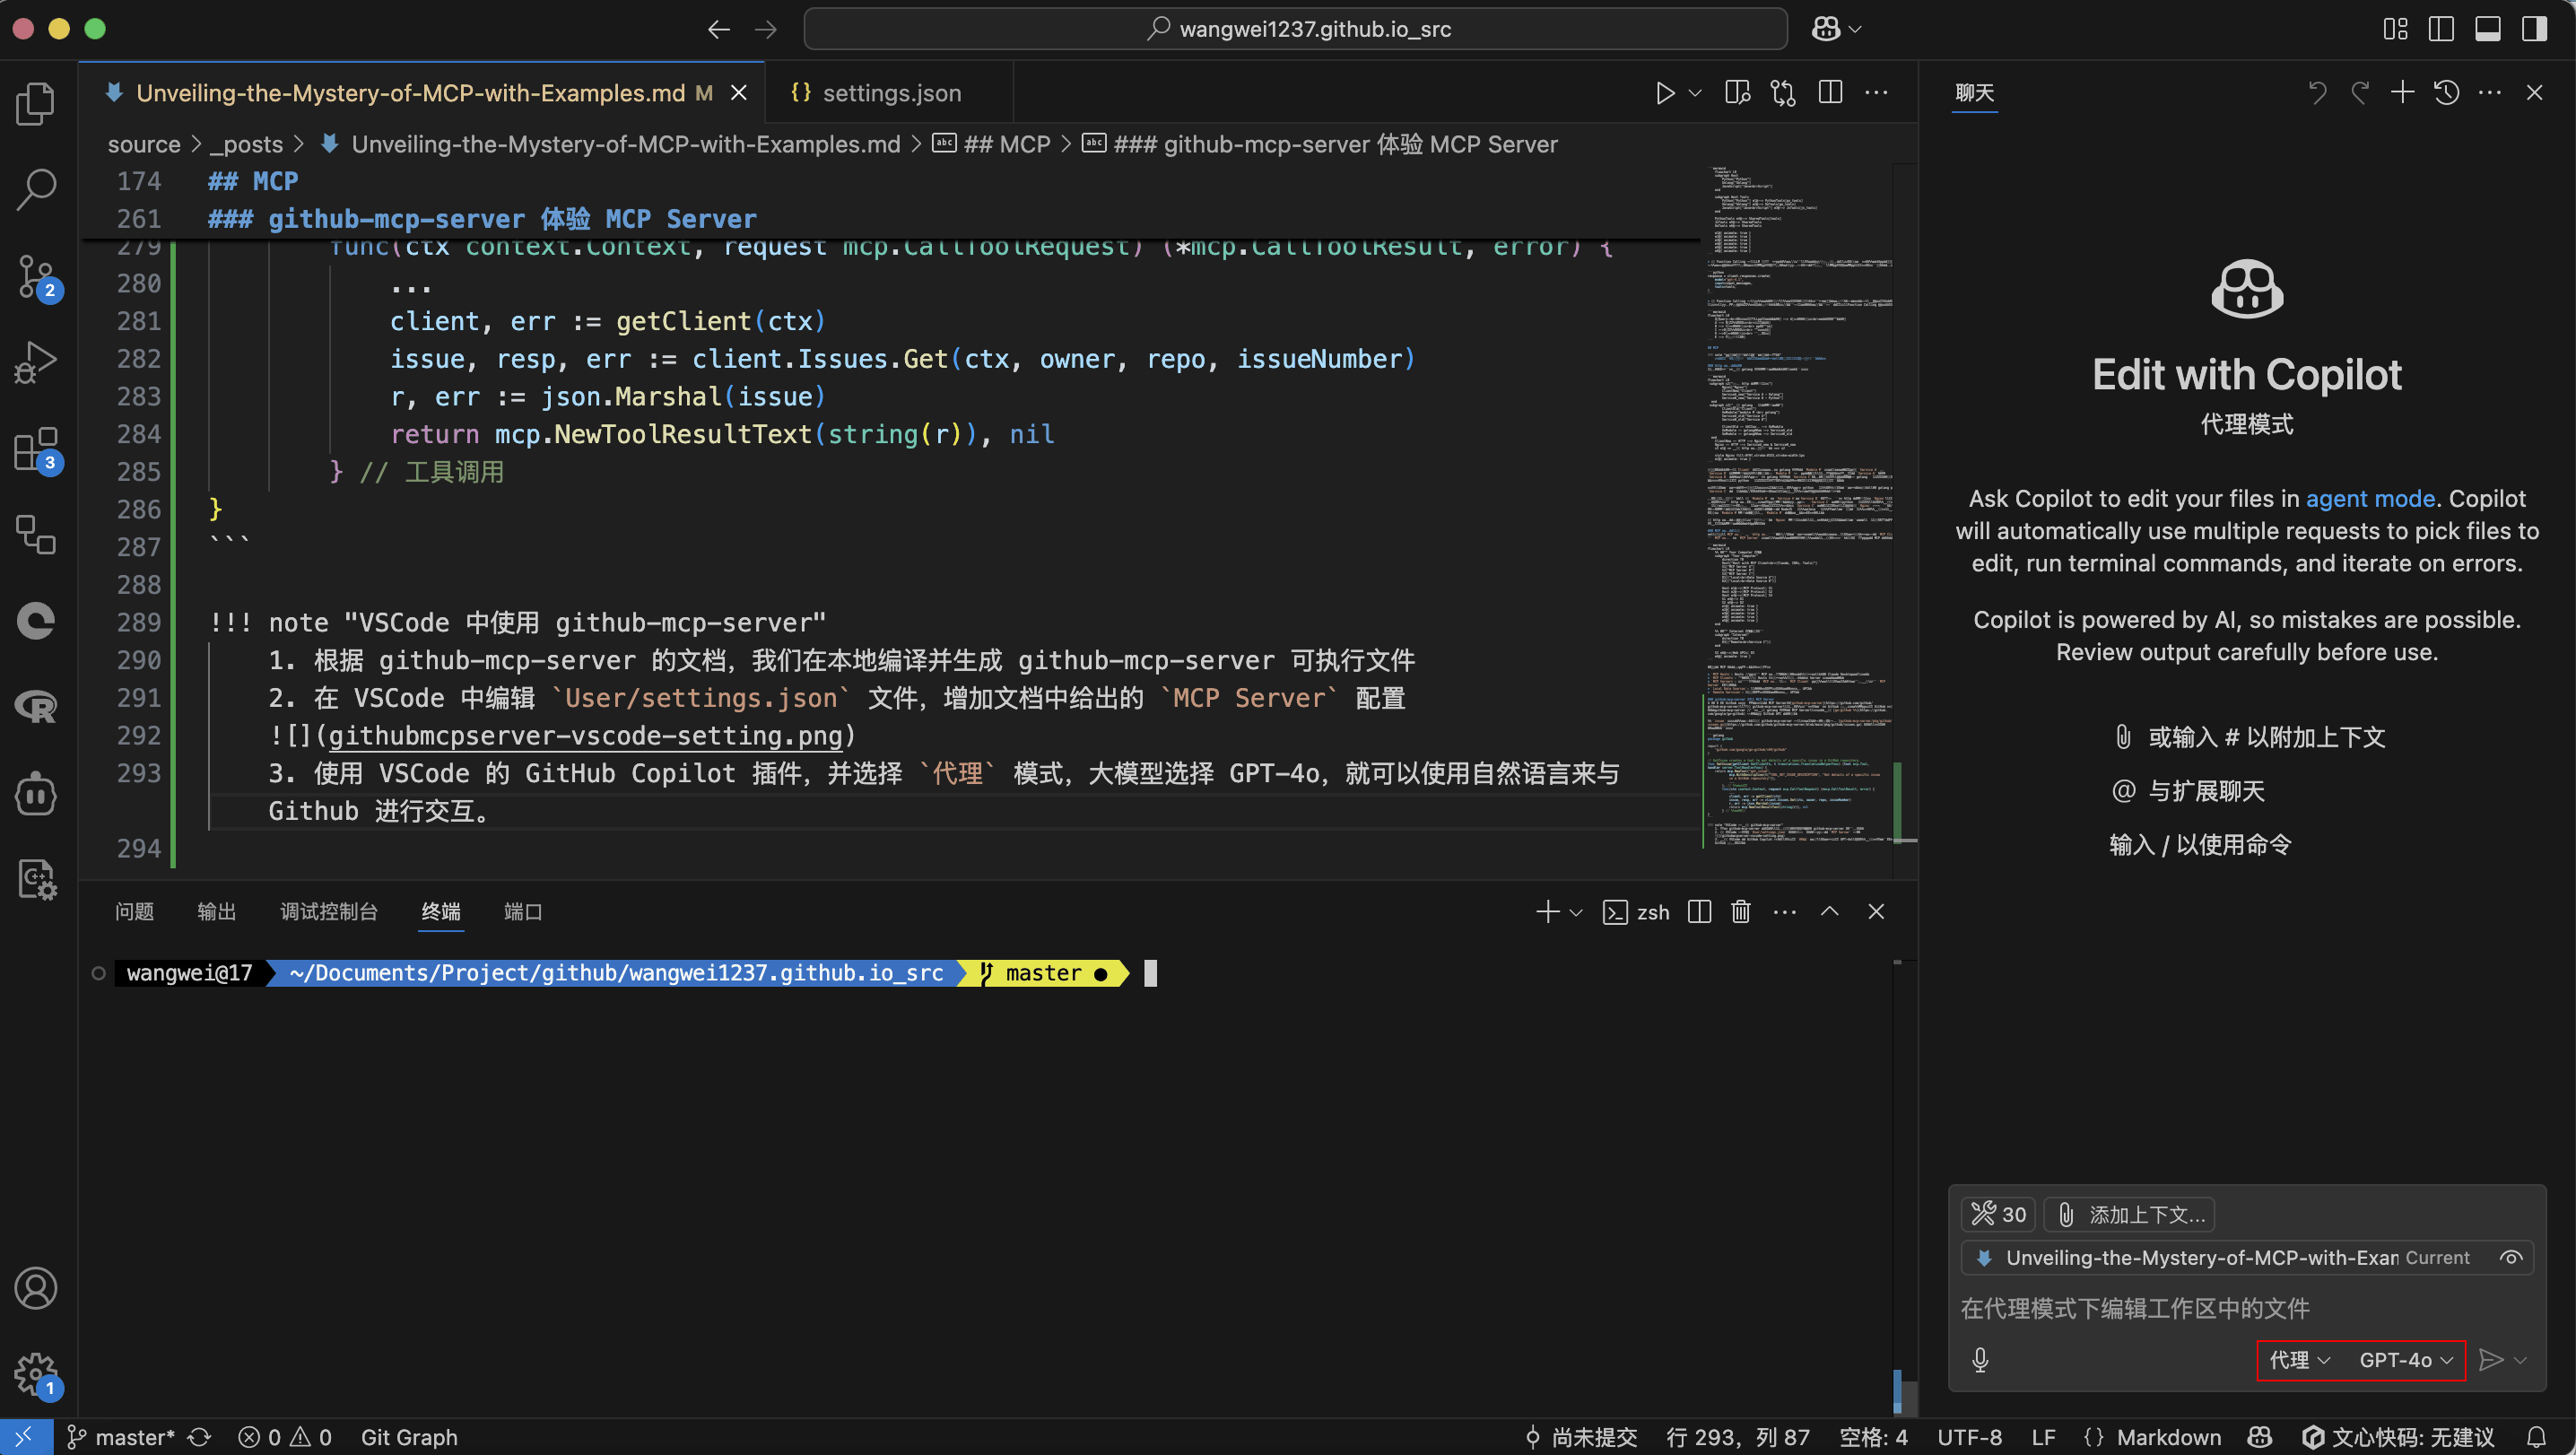Synchronize changes next to master* in status bar
This screenshot has height=1455, width=2576.
tap(200, 1438)
